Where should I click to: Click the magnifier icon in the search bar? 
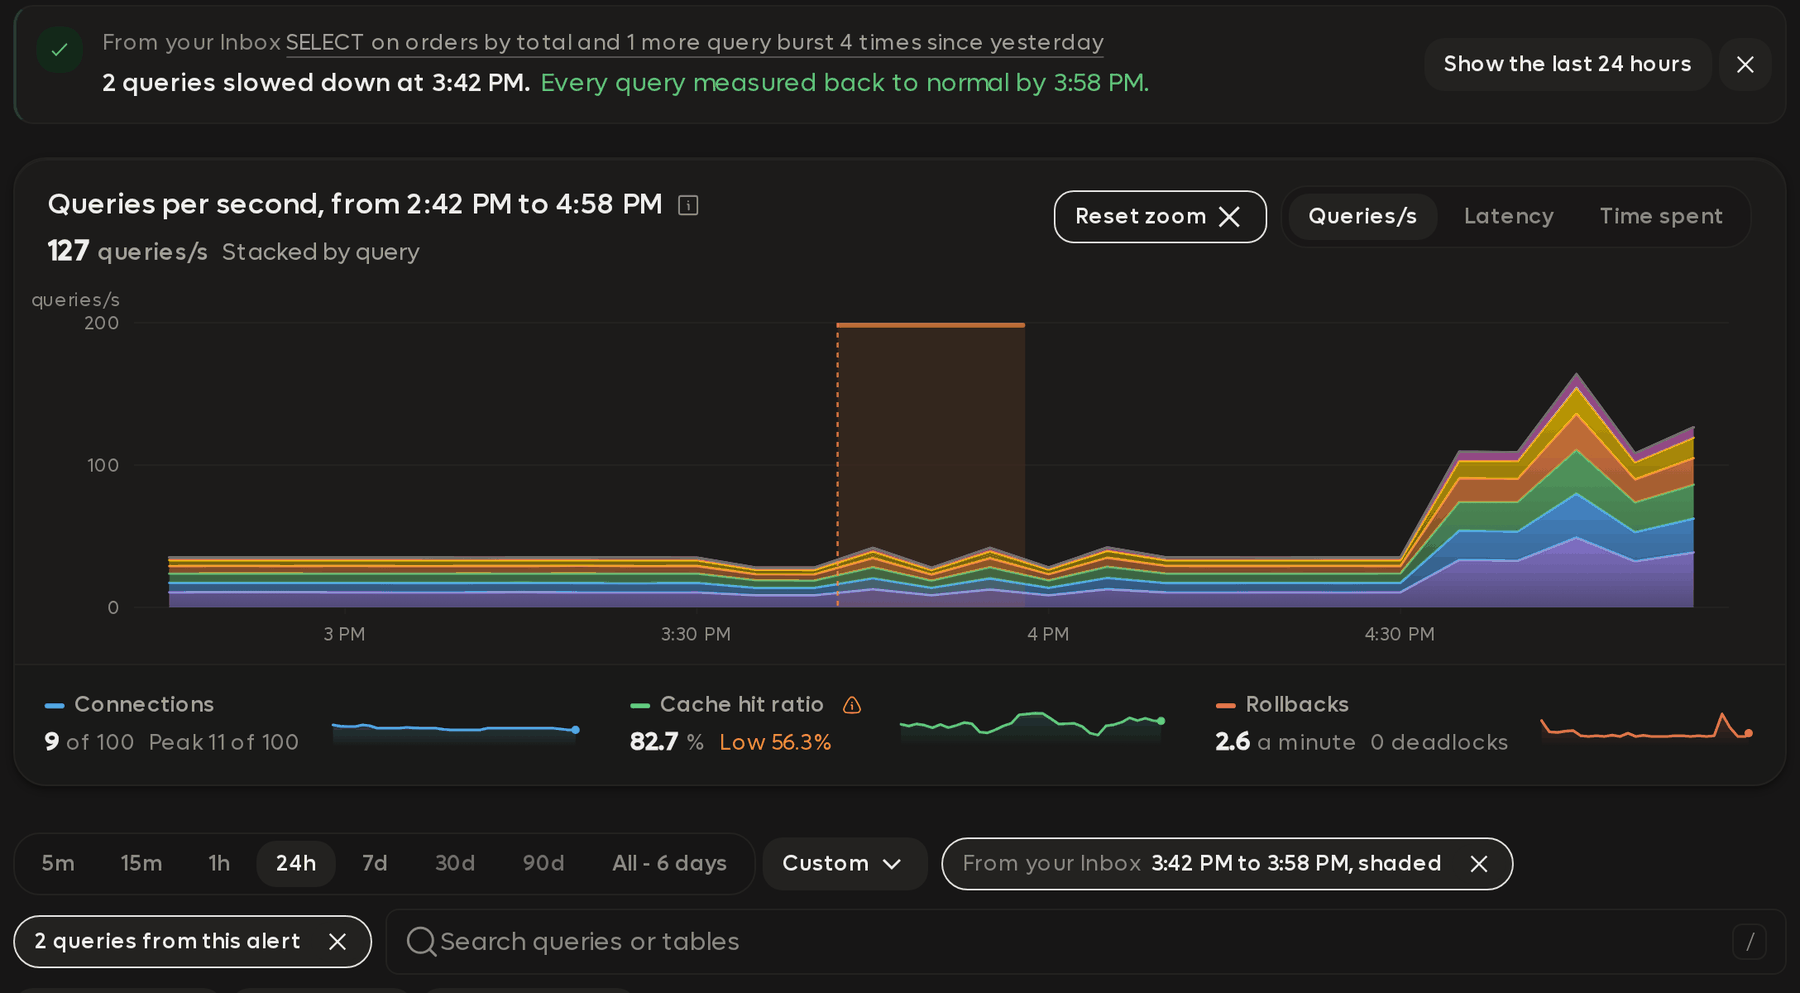(421, 942)
